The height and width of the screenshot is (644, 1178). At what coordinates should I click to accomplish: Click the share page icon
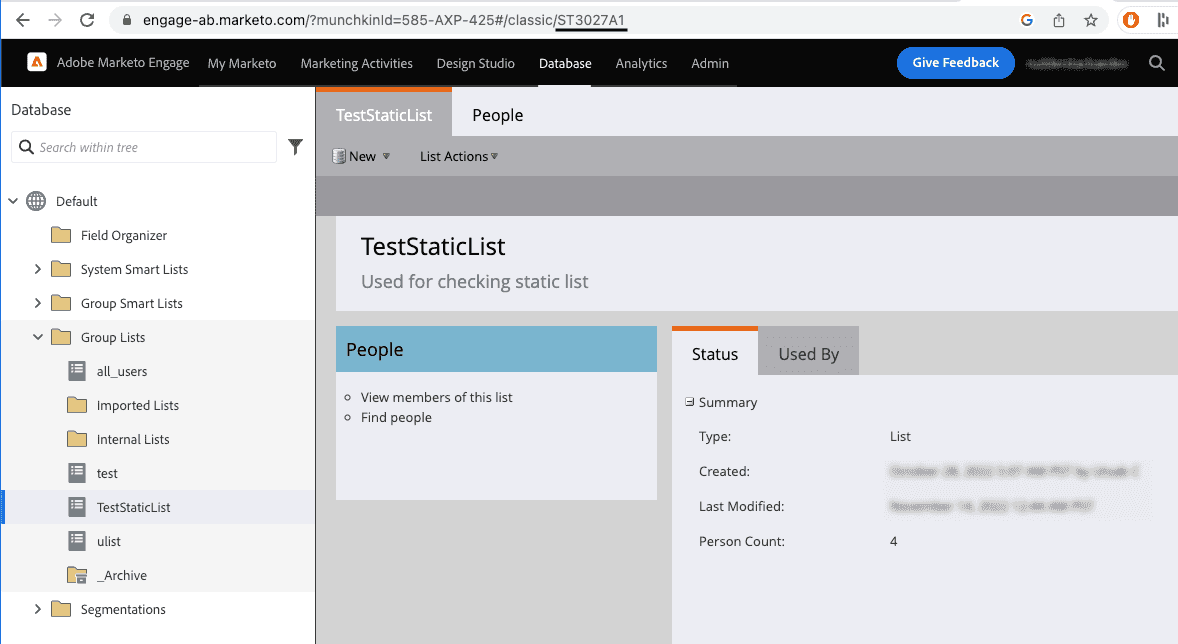click(x=1059, y=20)
